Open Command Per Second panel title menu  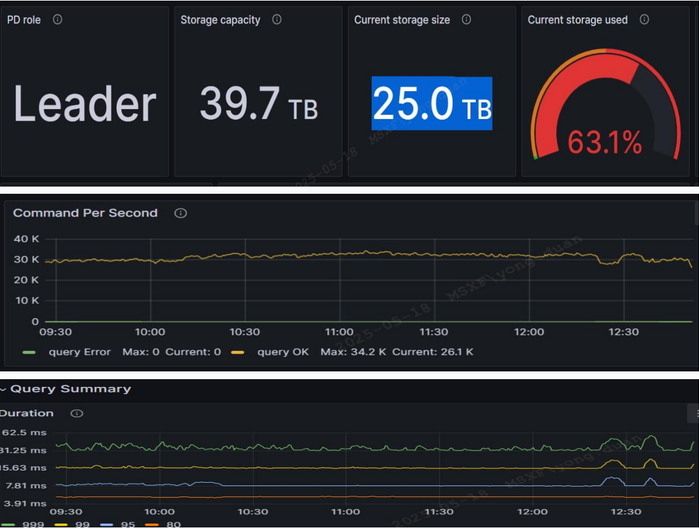click(85, 213)
